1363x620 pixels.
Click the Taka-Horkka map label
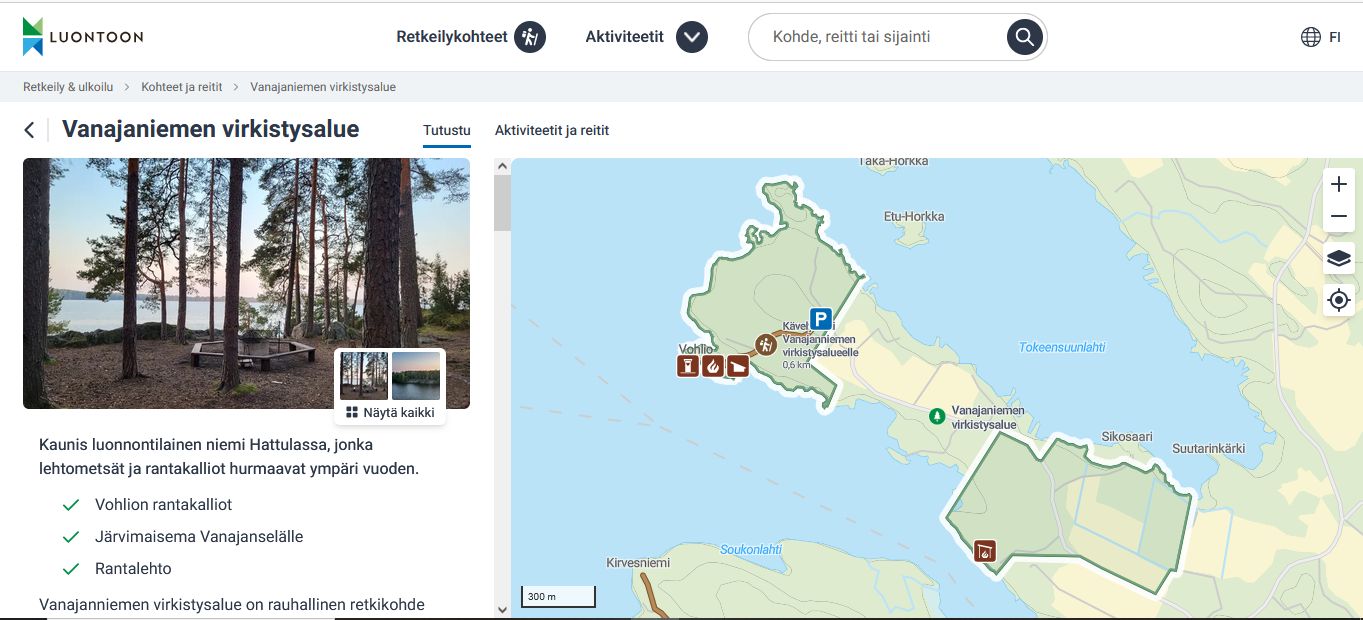pyautogui.click(x=894, y=161)
